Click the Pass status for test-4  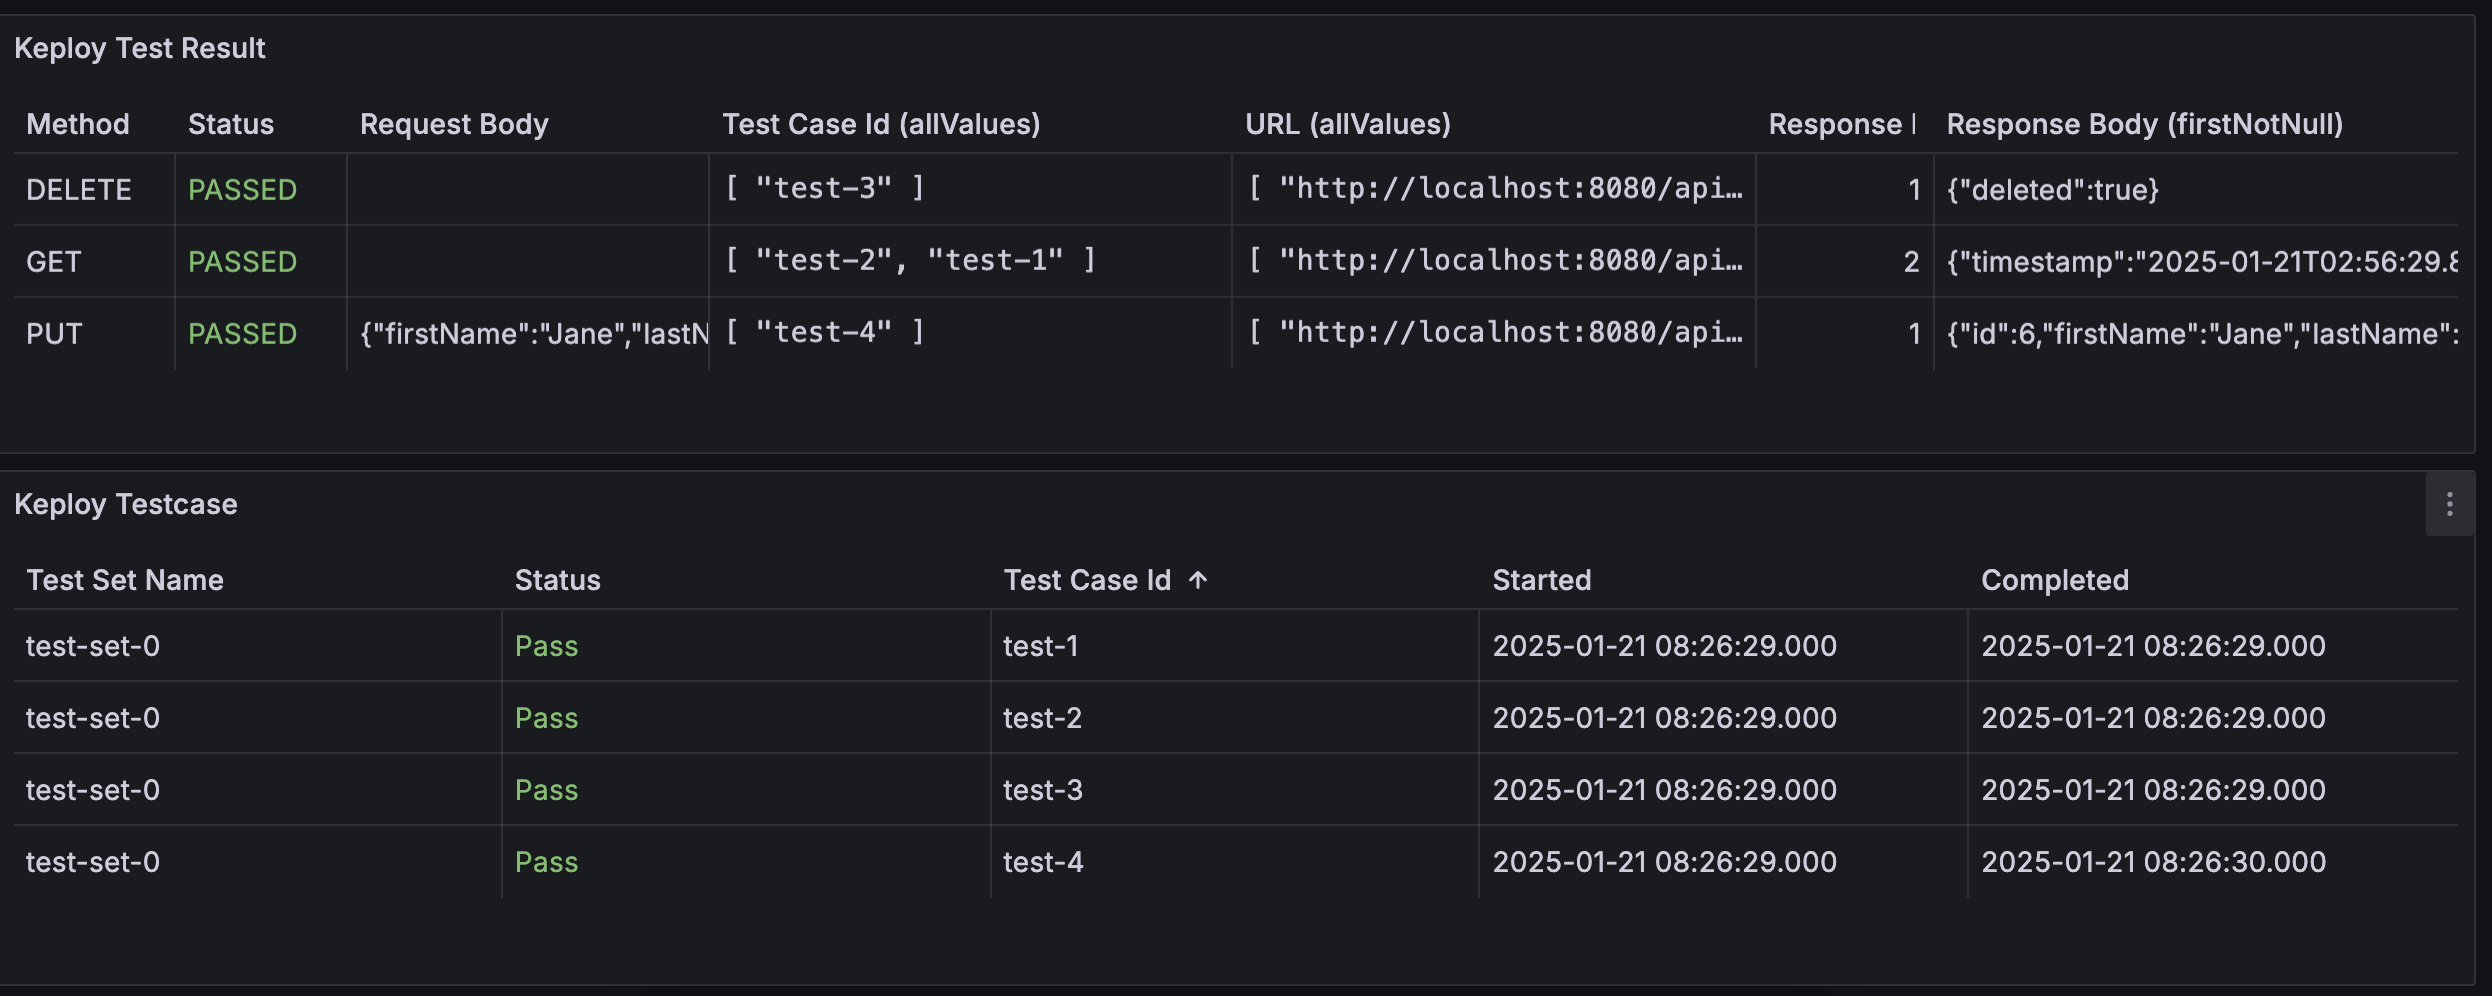[x=546, y=862]
